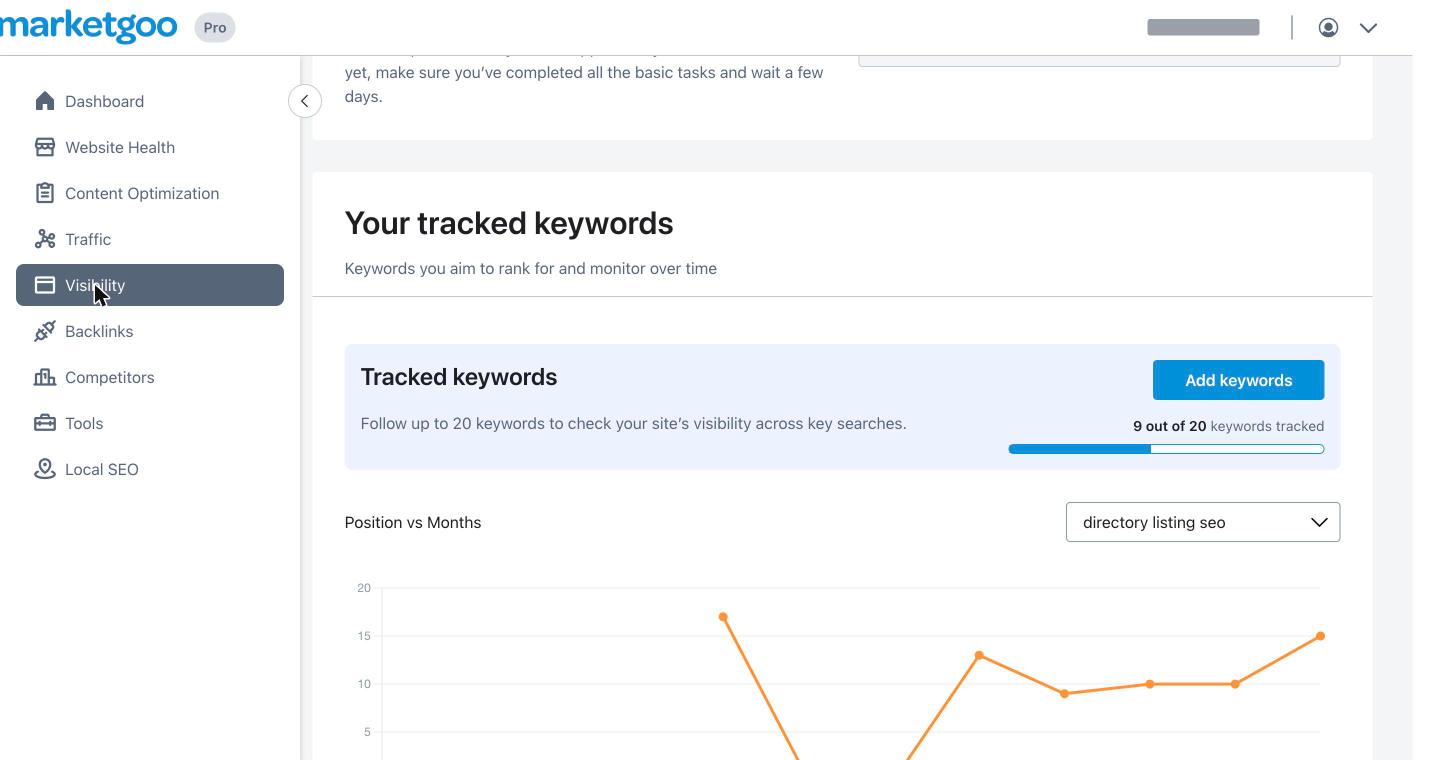1440x760 pixels.
Task: Open Local SEO section
Action: pos(150,469)
